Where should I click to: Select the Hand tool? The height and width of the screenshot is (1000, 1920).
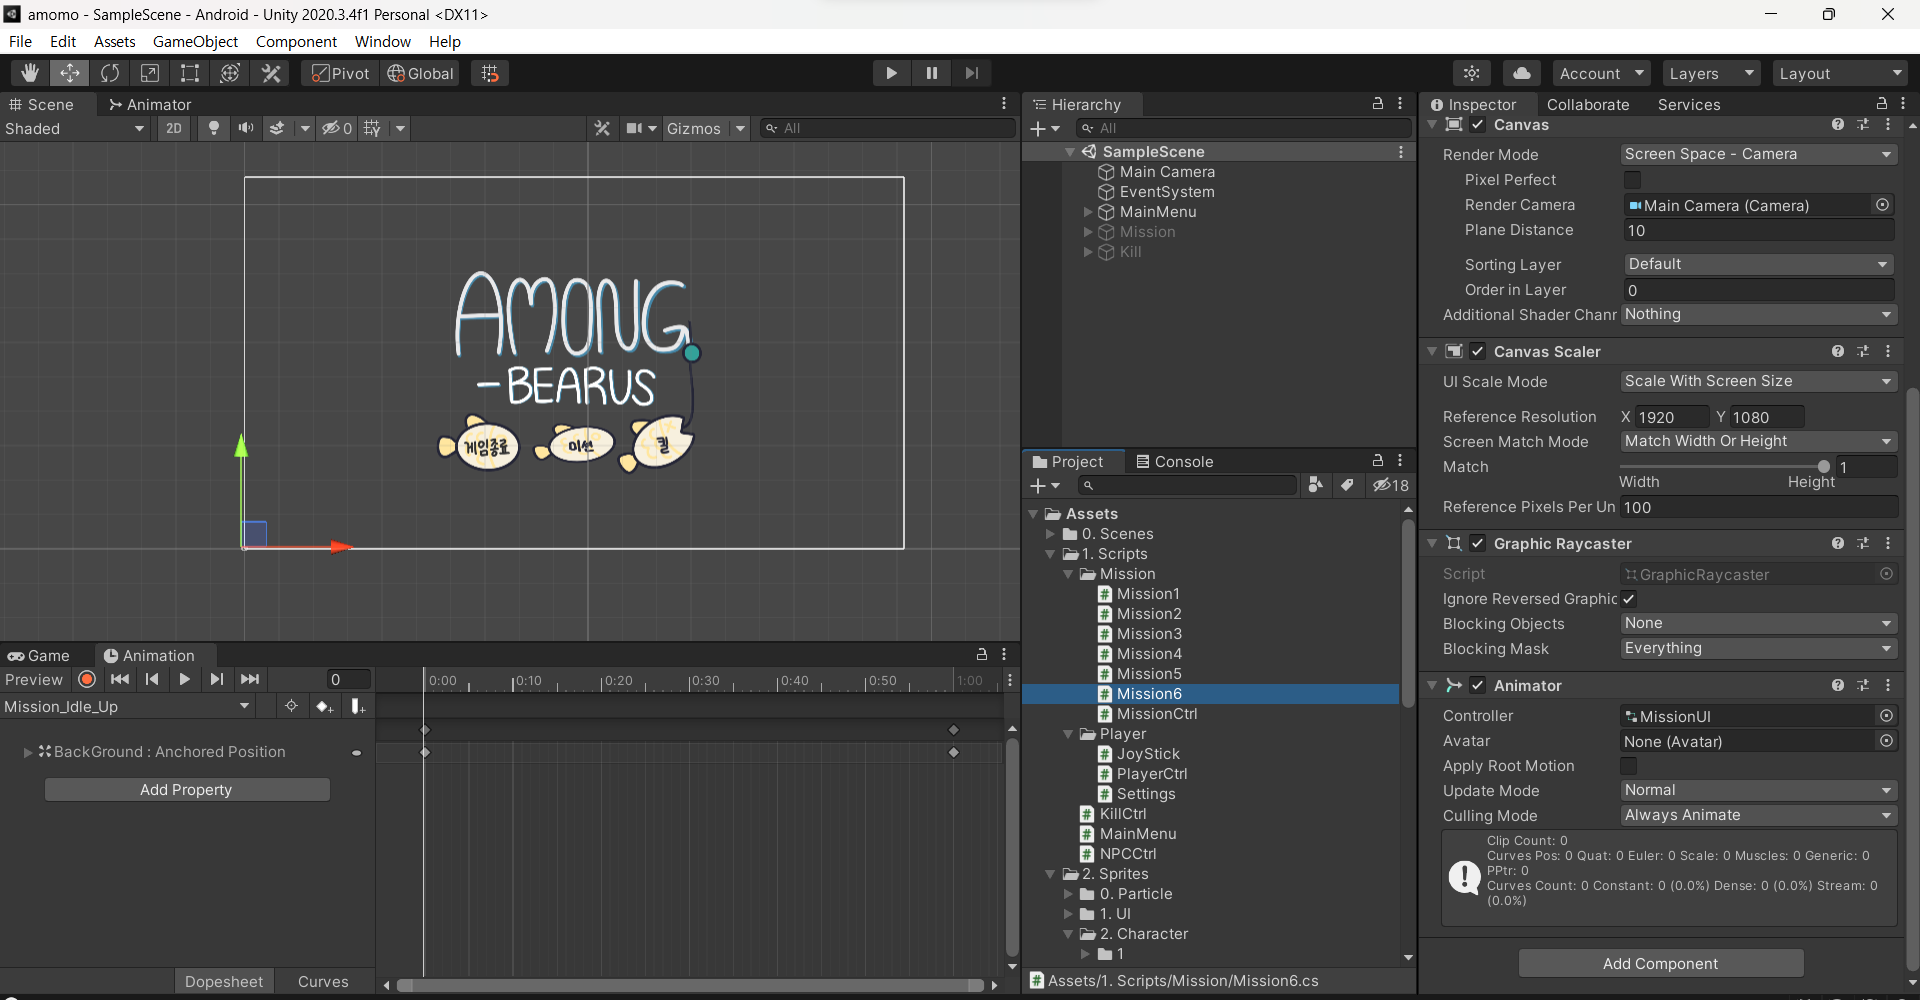tap(30, 73)
